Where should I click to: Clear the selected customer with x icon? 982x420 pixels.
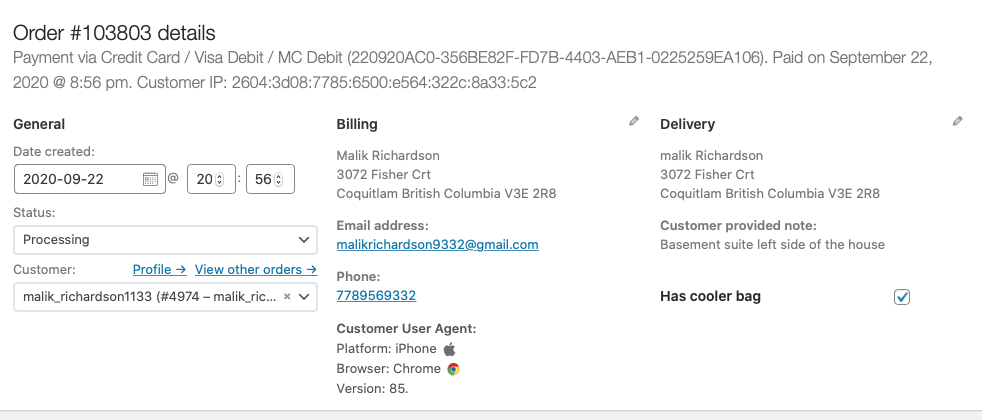pos(287,297)
